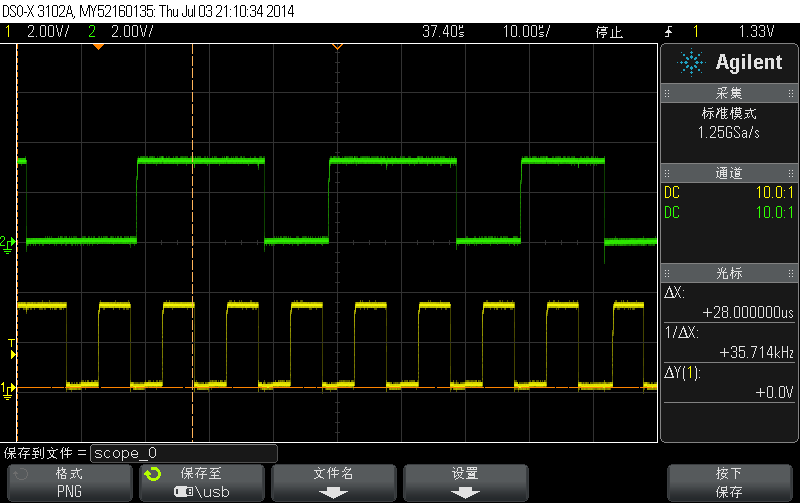800x503 pixels.
Task: Click the USB drive icon in Save To
Action: [184, 491]
